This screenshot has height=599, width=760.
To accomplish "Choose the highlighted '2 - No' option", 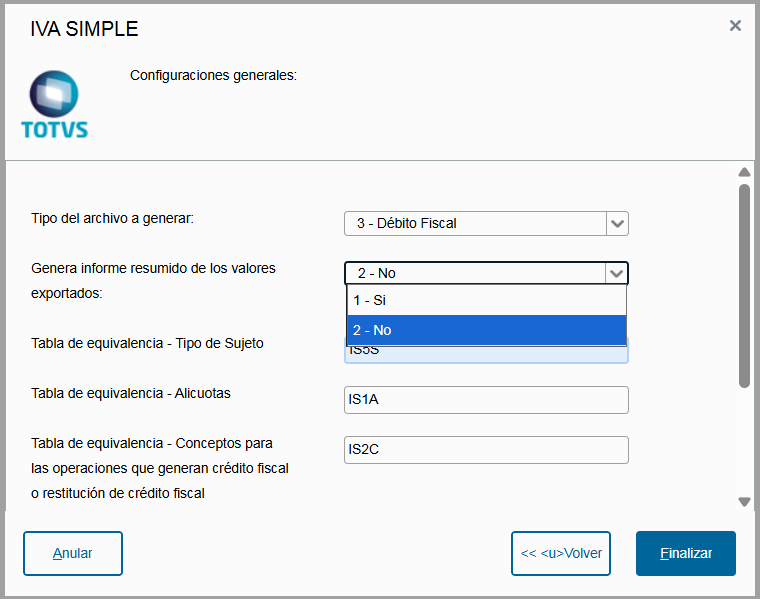I will tap(486, 330).
